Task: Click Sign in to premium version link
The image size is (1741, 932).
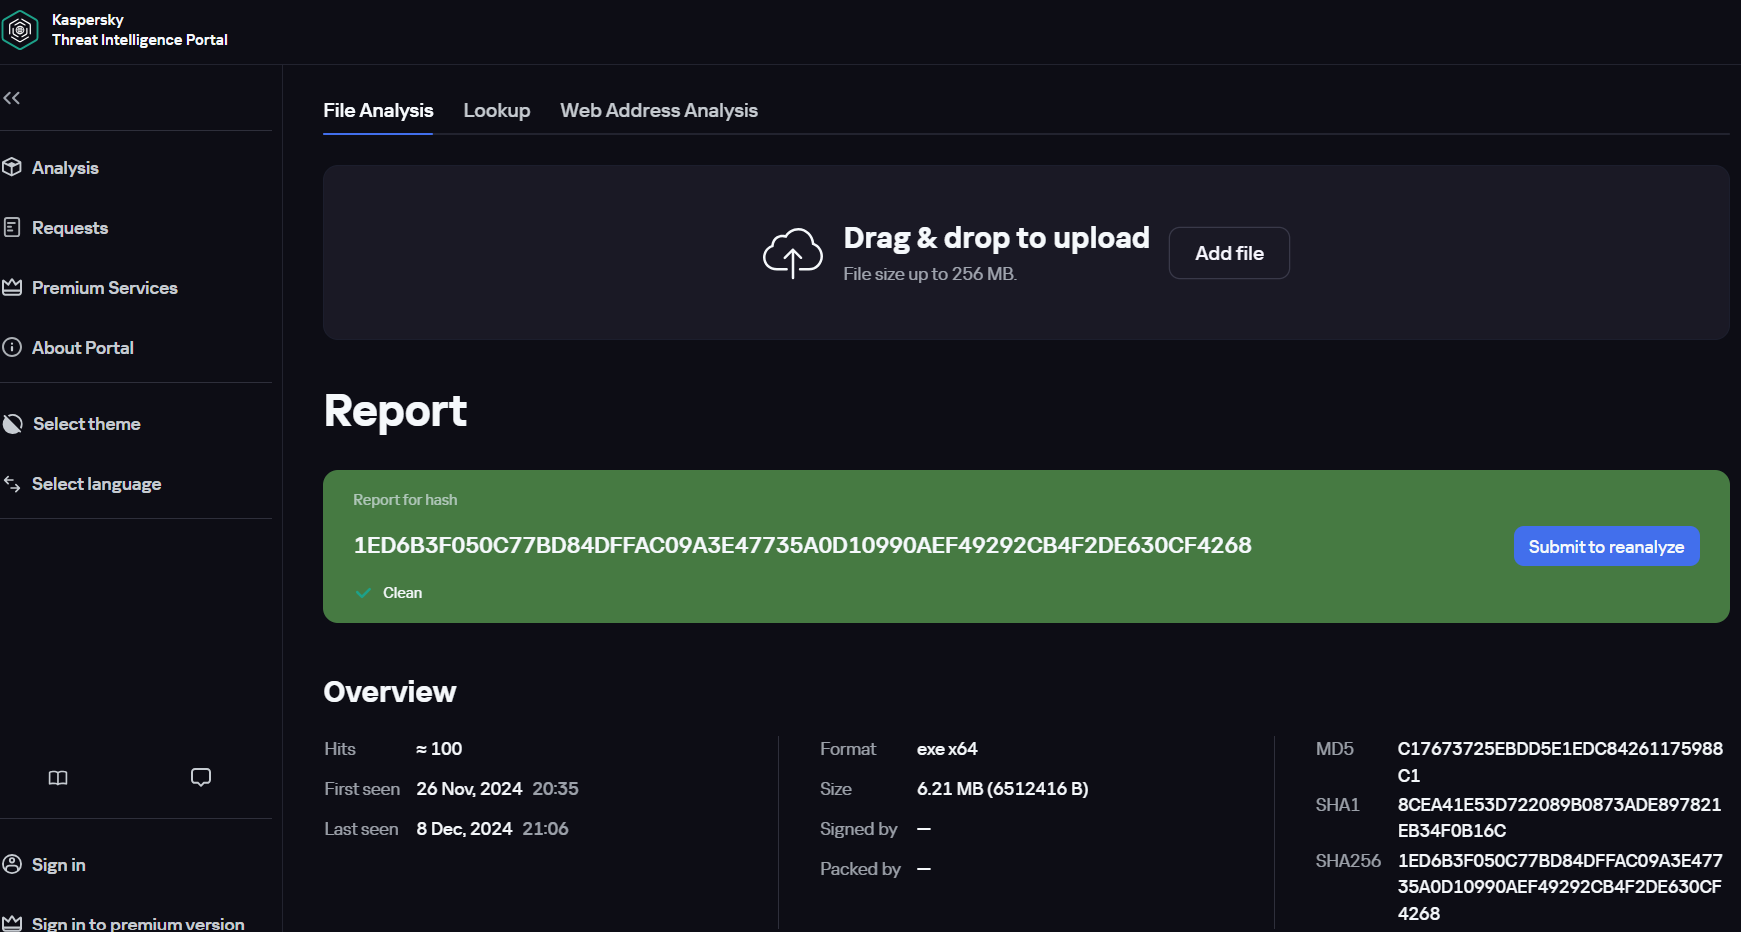Action: 138,923
